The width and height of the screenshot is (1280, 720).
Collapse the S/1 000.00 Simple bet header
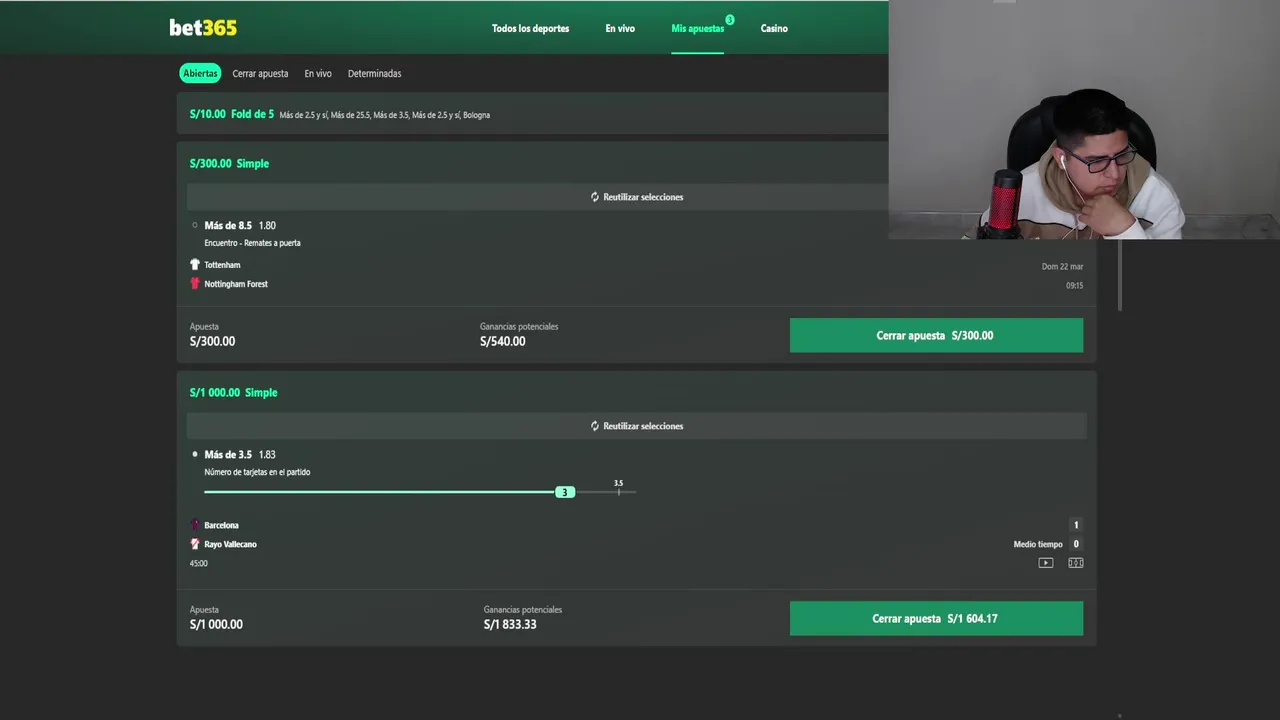pyautogui.click(x=233, y=392)
